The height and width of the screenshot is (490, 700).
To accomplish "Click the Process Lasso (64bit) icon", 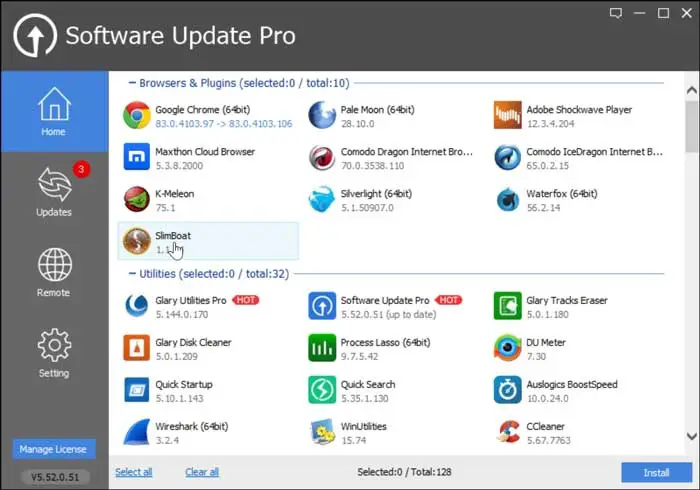I will (322, 348).
